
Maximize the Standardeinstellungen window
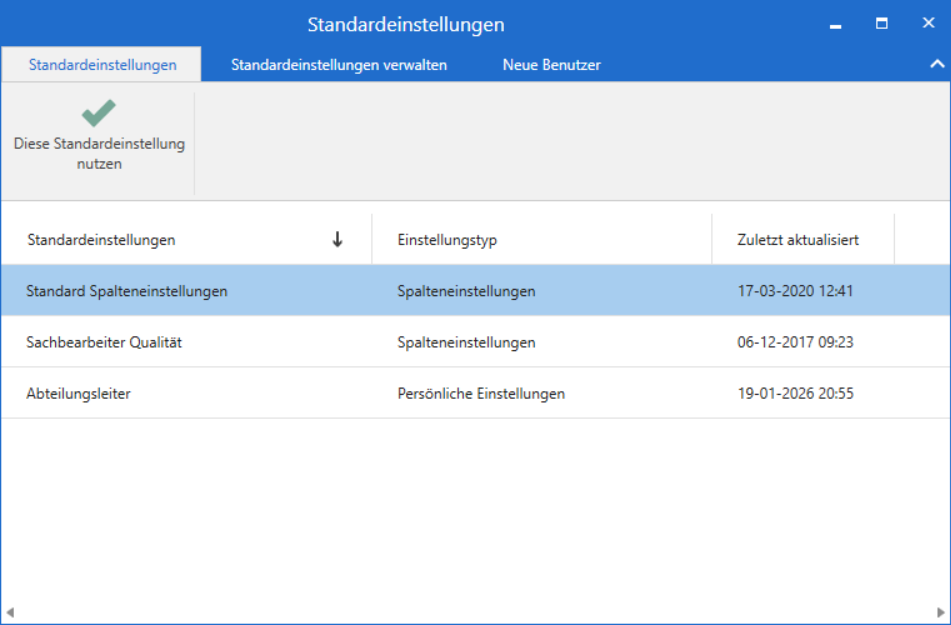(882, 23)
